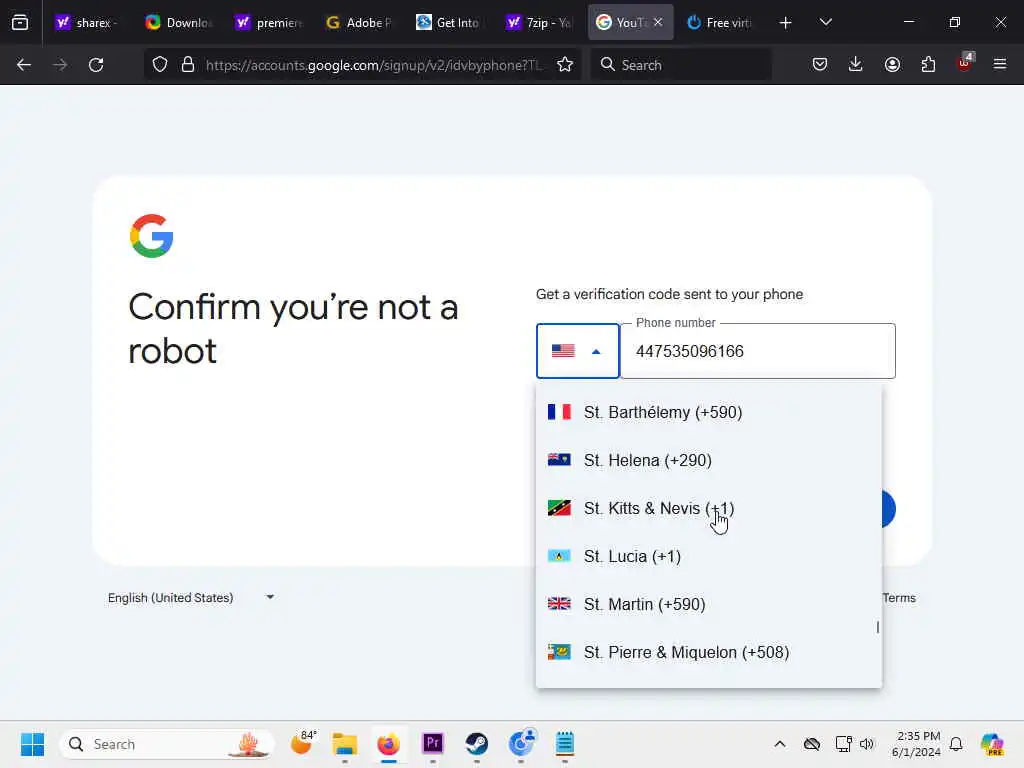The width and height of the screenshot is (1024, 768).
Task: Select St. Martin (+590)
Action: (x=709, y=604)
